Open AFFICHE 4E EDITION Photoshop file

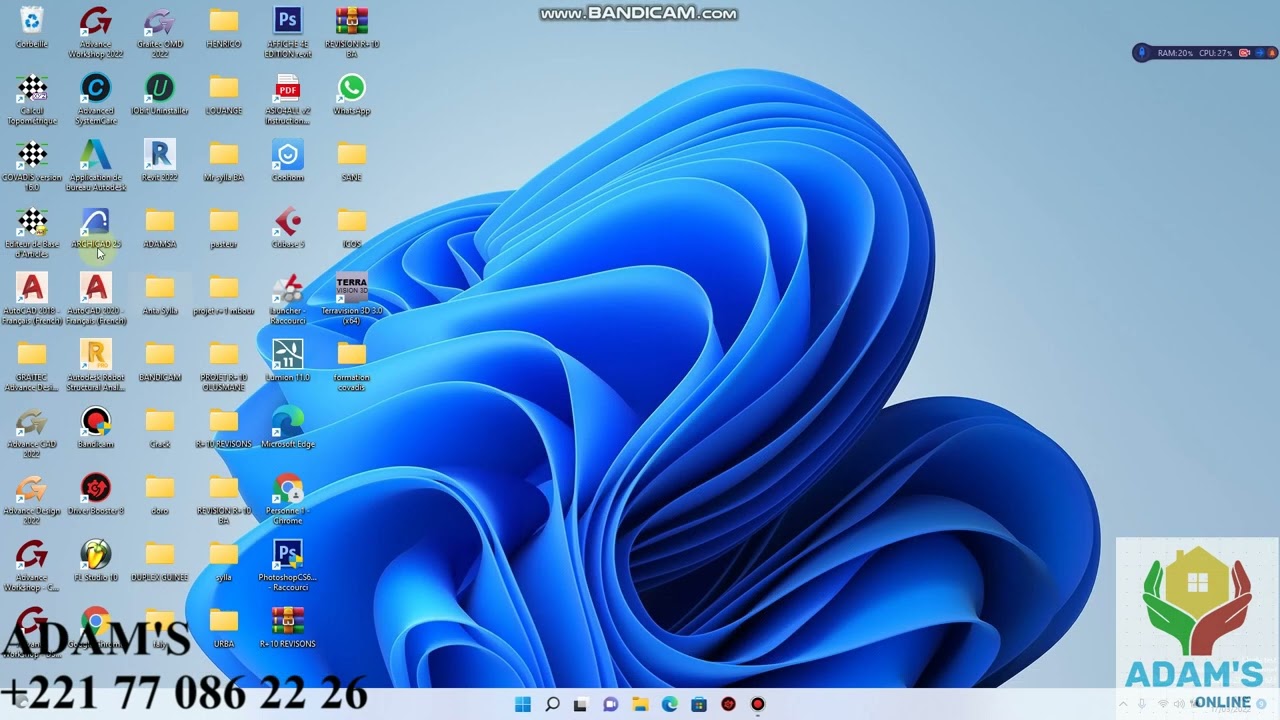click(x=288, y=32)
